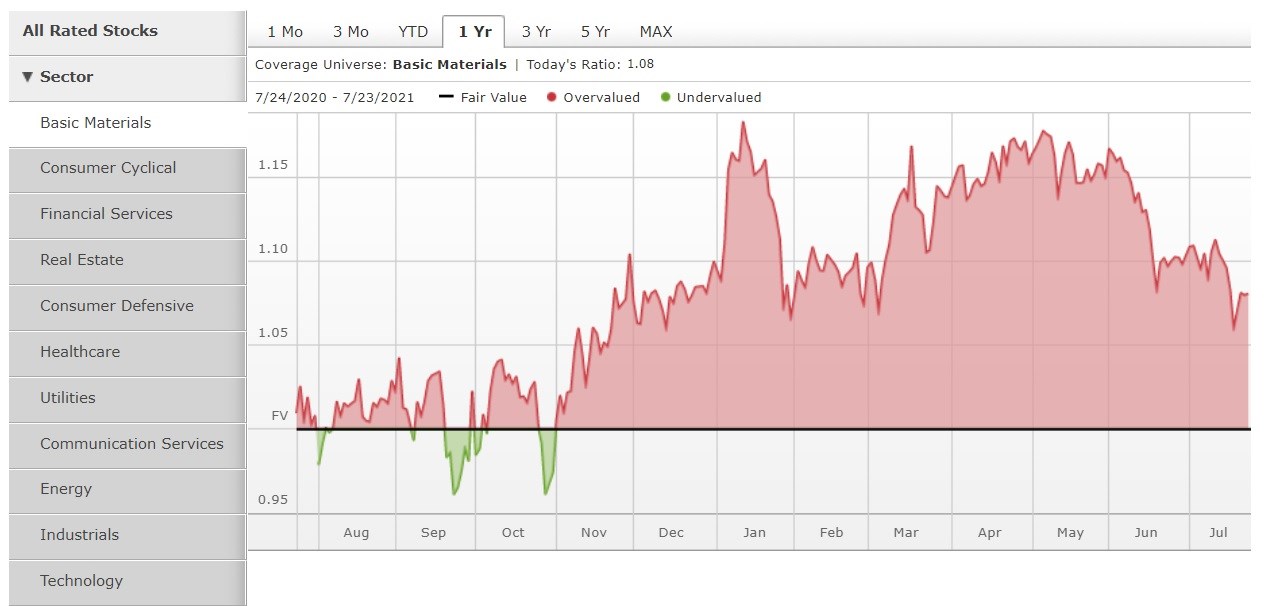The height and width of the screenshot is (606, 1275).
Task: Select the MAX range tab
Action: point(656,32)
